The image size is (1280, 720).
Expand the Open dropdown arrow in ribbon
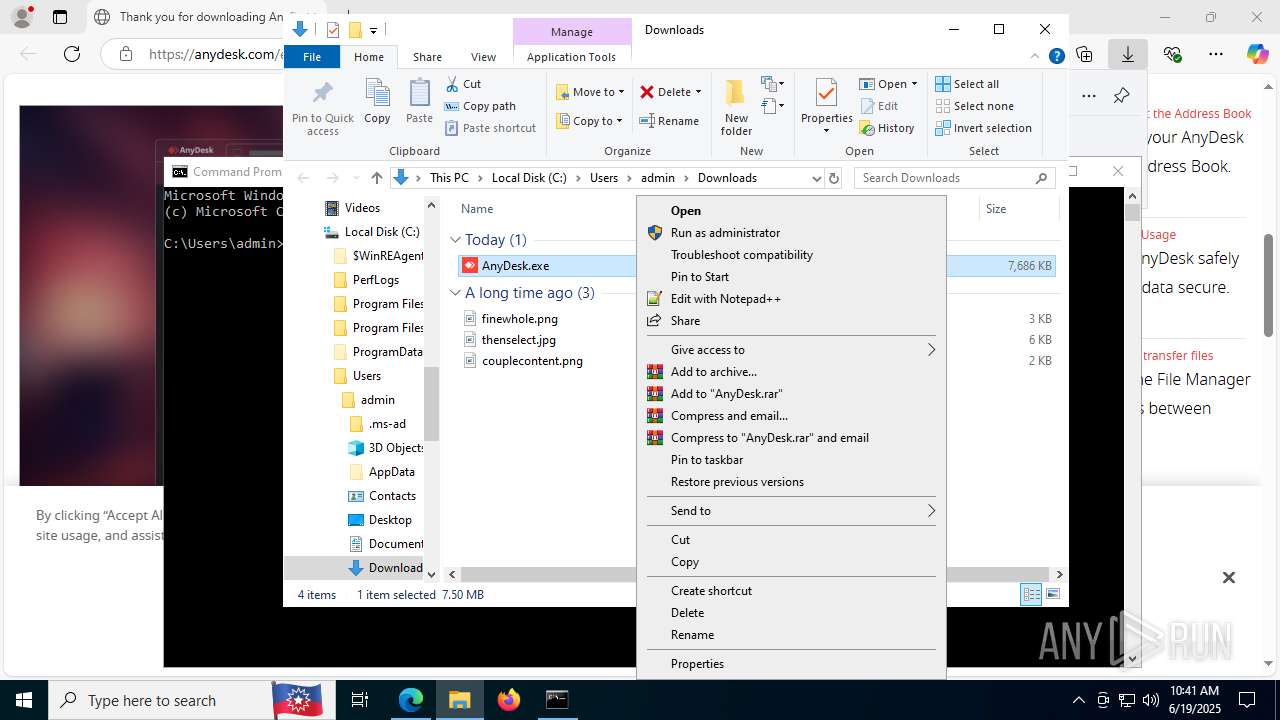(914, 84)
